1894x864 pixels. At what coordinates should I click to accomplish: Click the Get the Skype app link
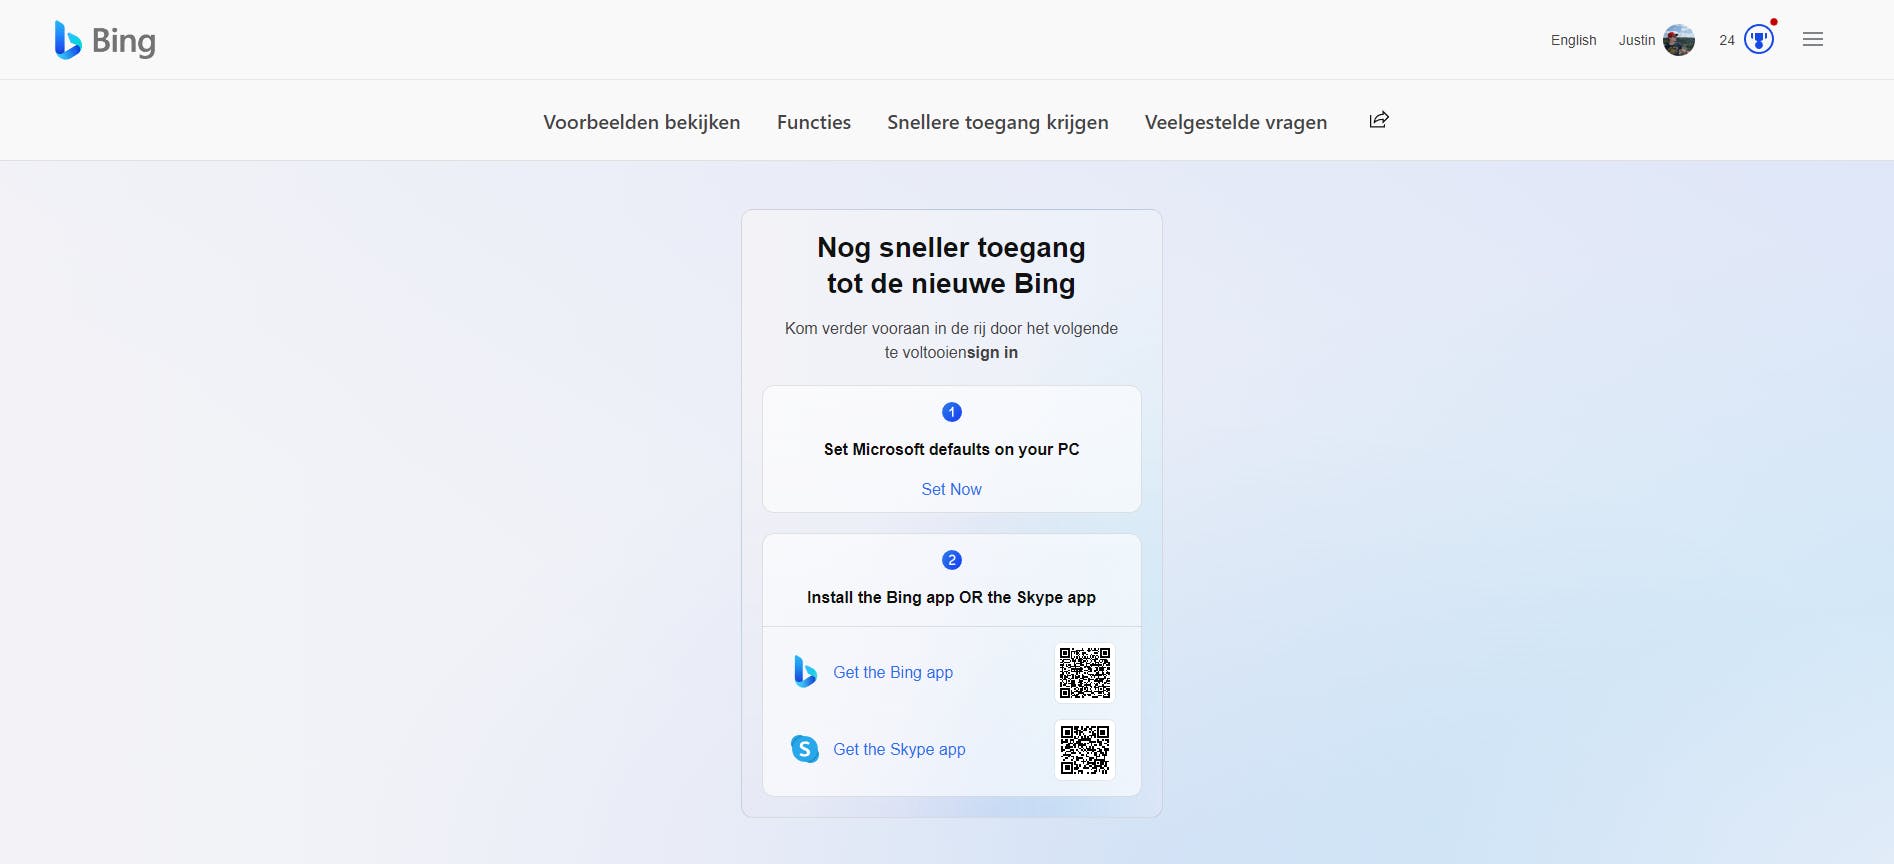[x=899, y=749]
